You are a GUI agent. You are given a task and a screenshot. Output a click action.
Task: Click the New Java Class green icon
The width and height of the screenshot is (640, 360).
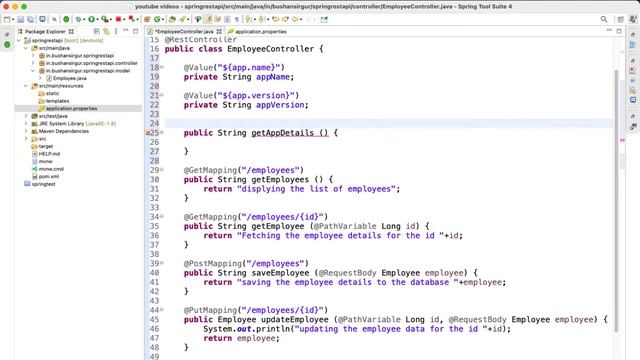[157, 19]
